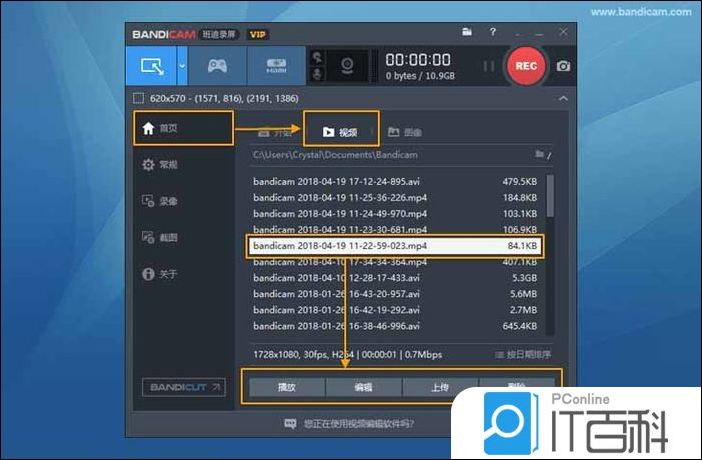Select highlighted file bandicam 2018-04-19 11-22-59-023.mp4
This screenshot has height=460, width=702.
[395, 246]
